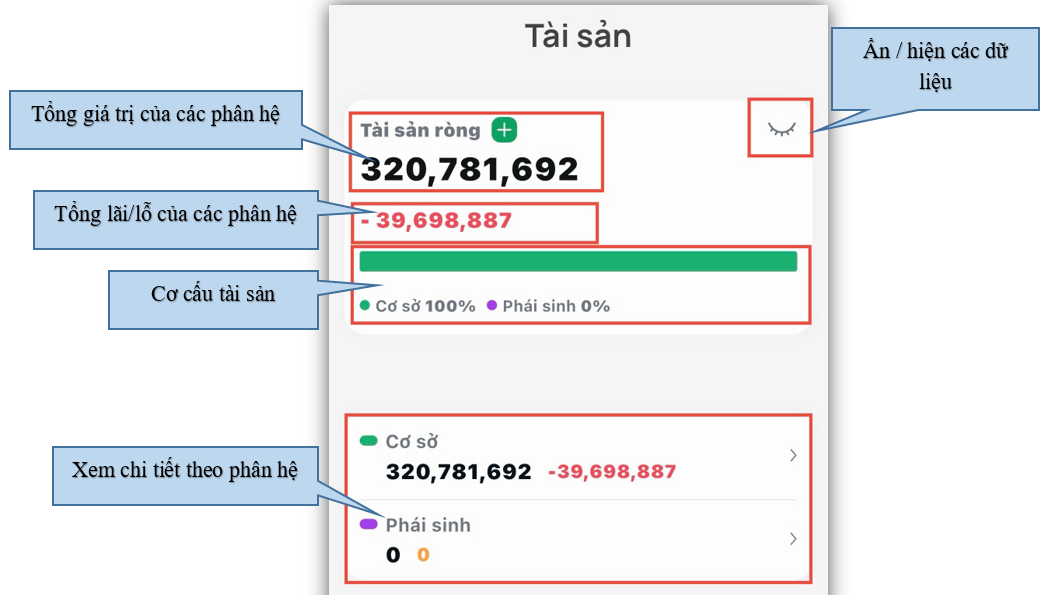The height and width of the screenshot is (595, 1043).
Task: Click the orange 0 value in Phái sinh row
Action: (x=423, y=554)
